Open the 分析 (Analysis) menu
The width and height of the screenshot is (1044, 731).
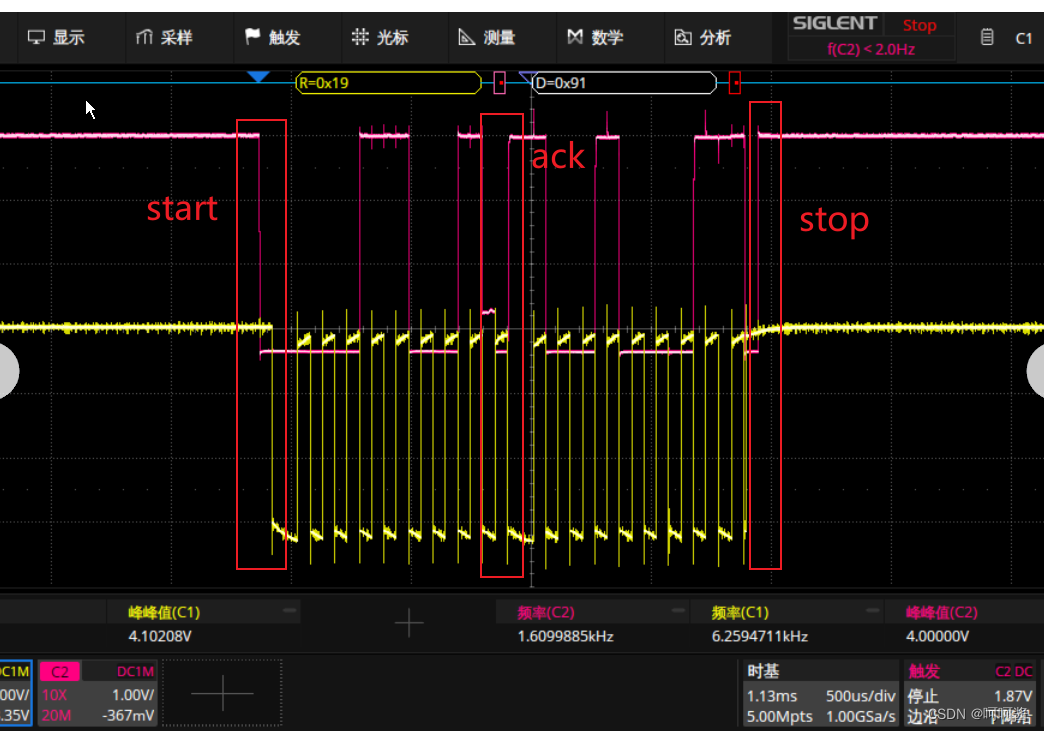pyautogui.click(x=703, y=37)
